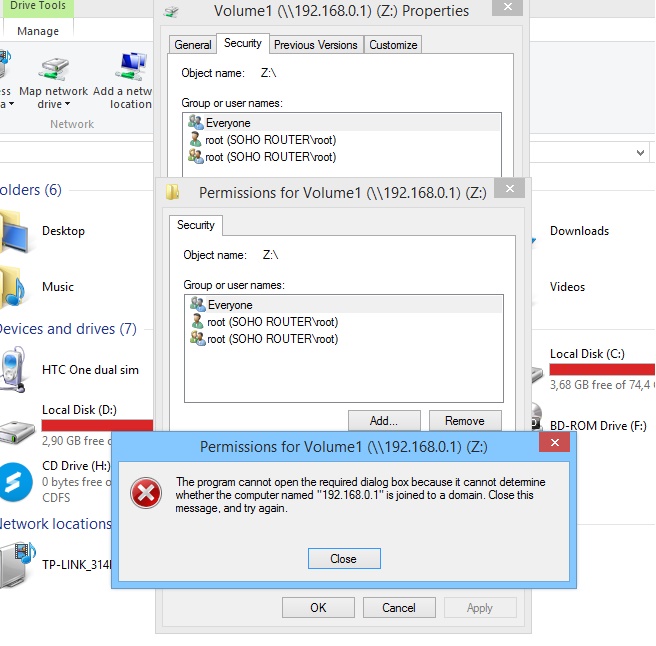Viewport: 656px width, 646px height.
Task: Collapse Devices and drives group header
Action: point(69,329)
